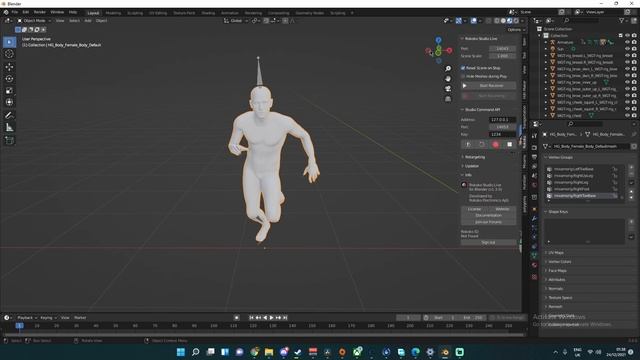Image resolution: width=640 pixels, height=360 pixels.
Task: Toggle Collection exclude checkbox in outliner
Action: click(x=621, y=36)
